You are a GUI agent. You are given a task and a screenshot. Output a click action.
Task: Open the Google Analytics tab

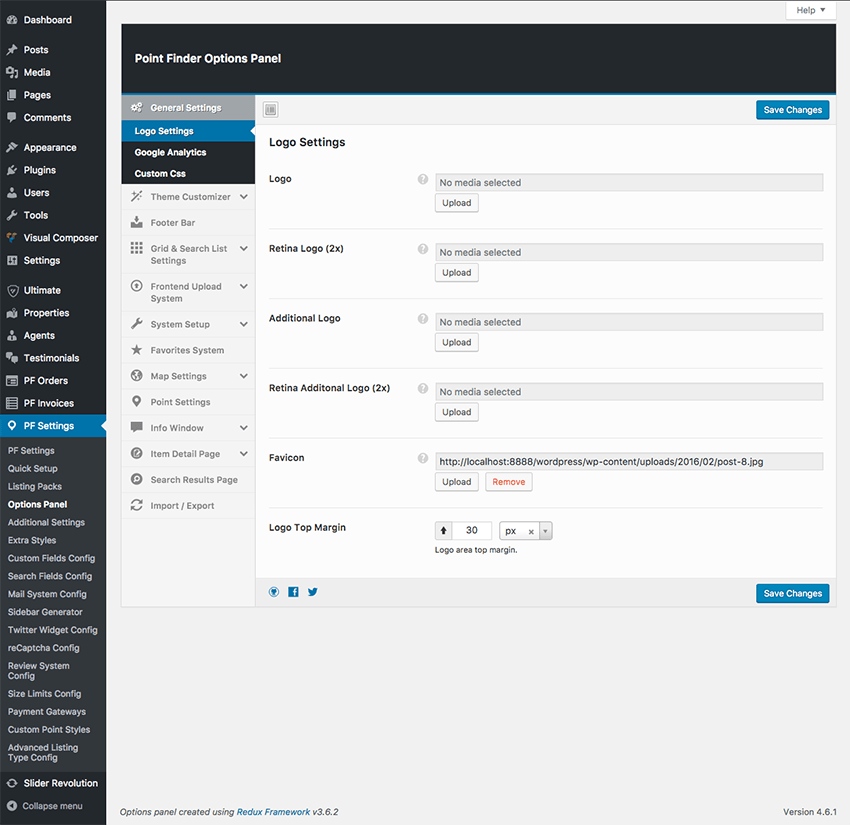click(188, 152)
